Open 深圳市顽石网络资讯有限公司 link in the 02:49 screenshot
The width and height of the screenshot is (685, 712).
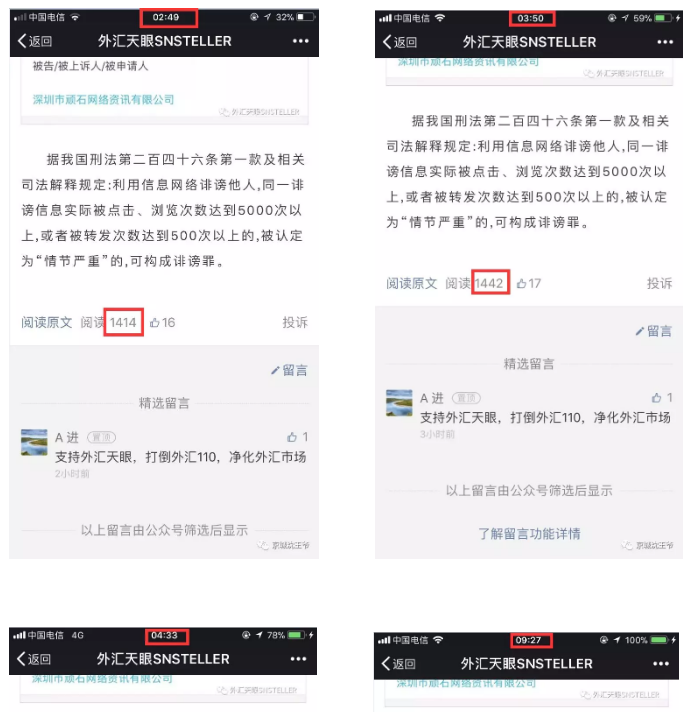coord(103,99)
